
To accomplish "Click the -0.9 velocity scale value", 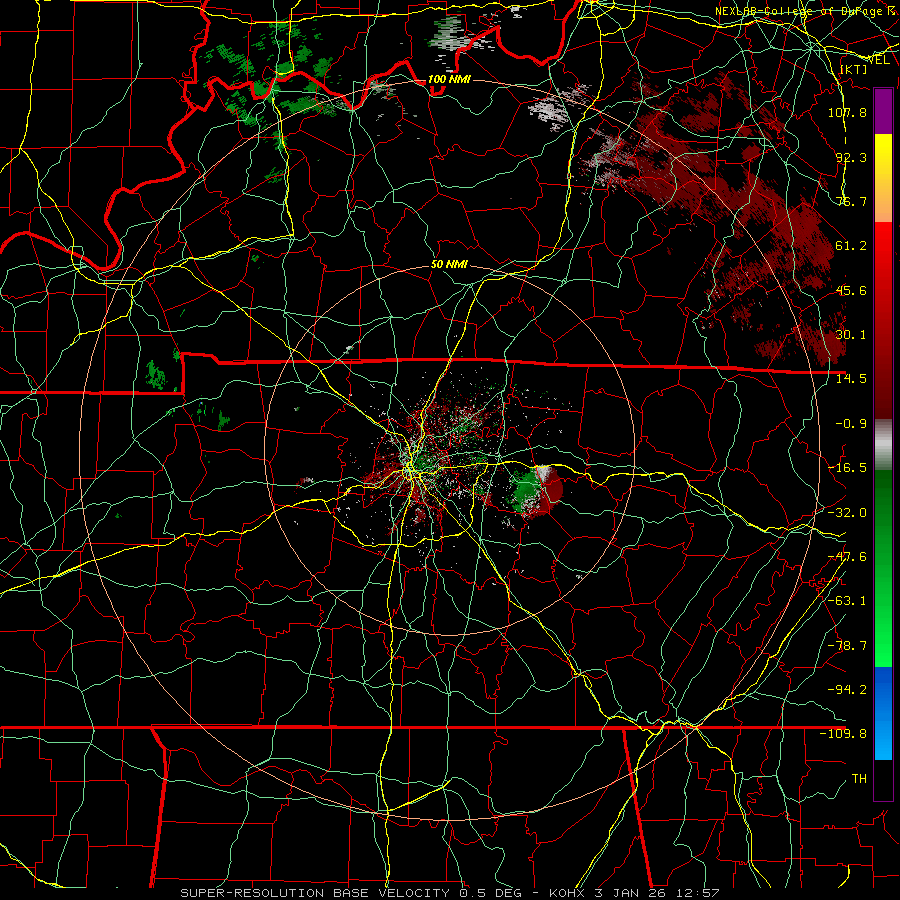I will 852,424.
